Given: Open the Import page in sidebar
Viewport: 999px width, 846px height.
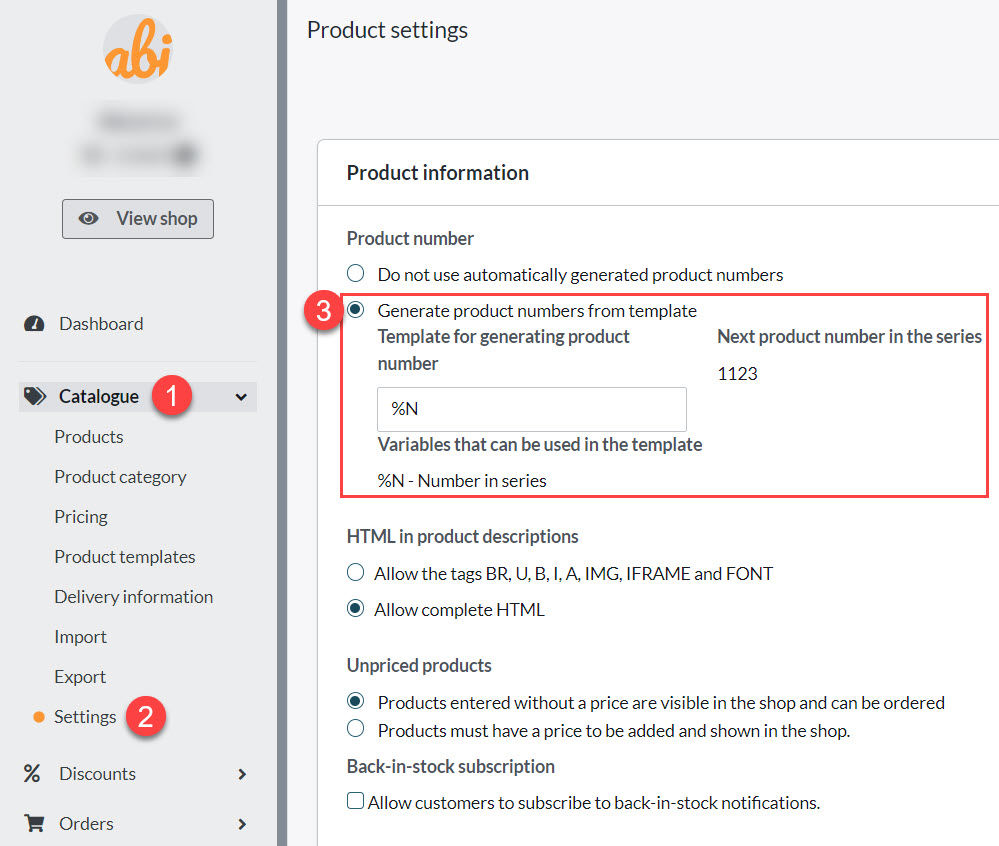Looking at the screenshot, I should [81, 637].
